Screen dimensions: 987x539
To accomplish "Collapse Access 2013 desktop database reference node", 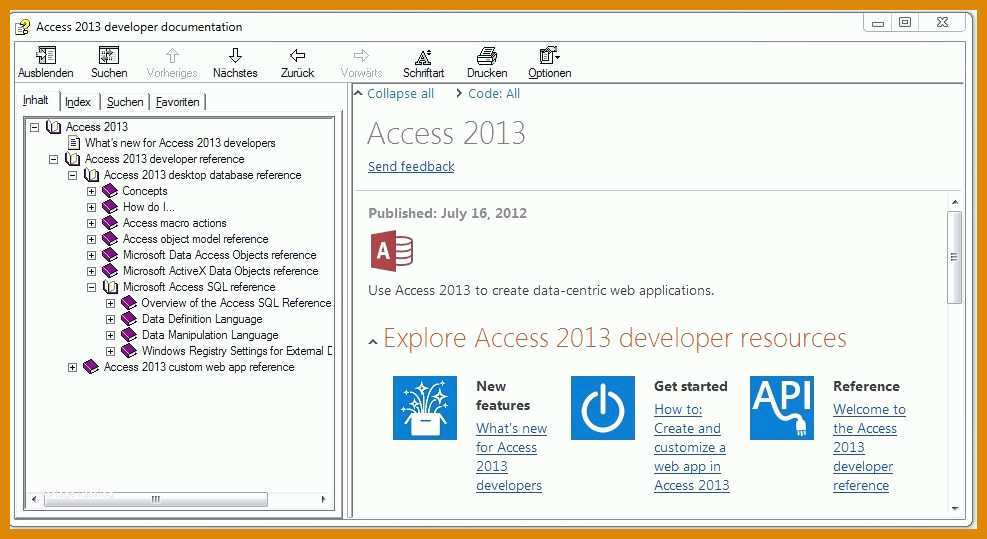I will coord(72,175).
